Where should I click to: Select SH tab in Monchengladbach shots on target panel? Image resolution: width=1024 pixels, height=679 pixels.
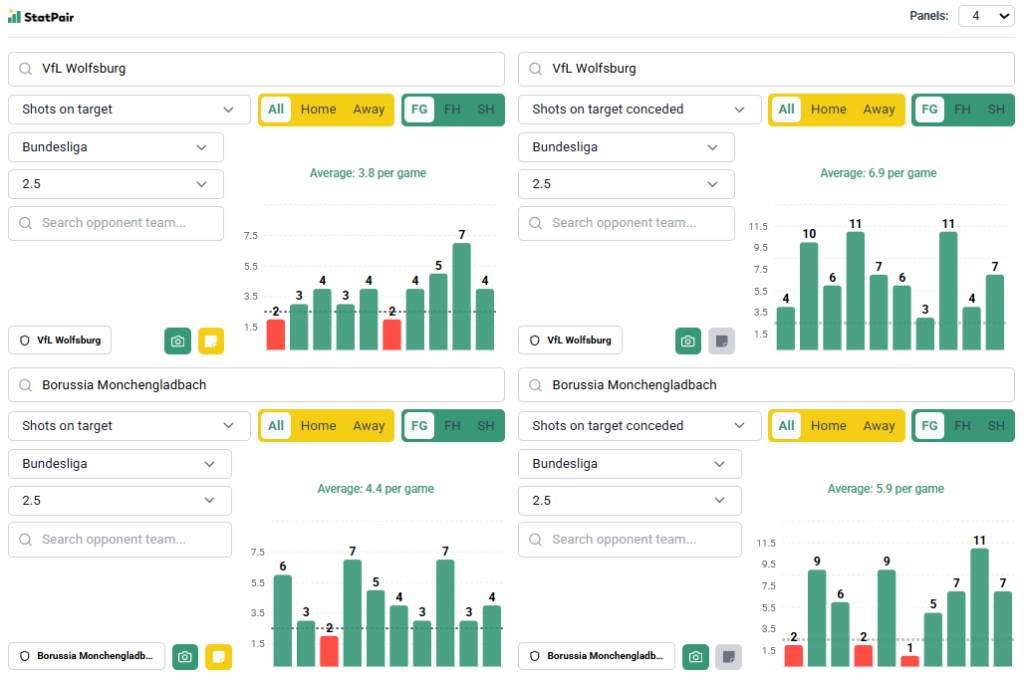486,426
